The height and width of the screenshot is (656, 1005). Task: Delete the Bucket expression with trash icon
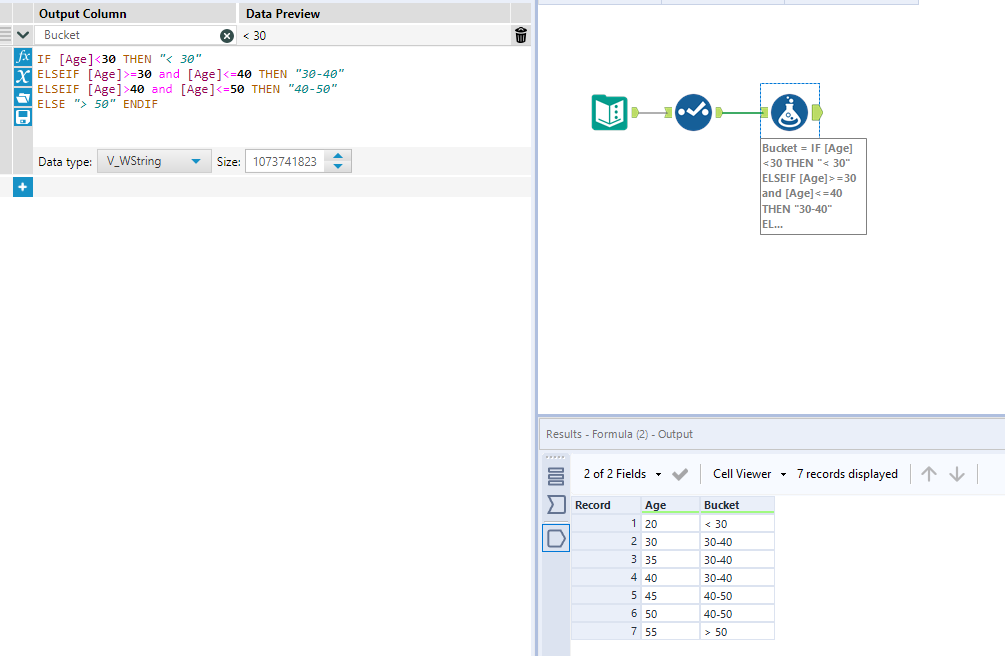tap(521, 35)
